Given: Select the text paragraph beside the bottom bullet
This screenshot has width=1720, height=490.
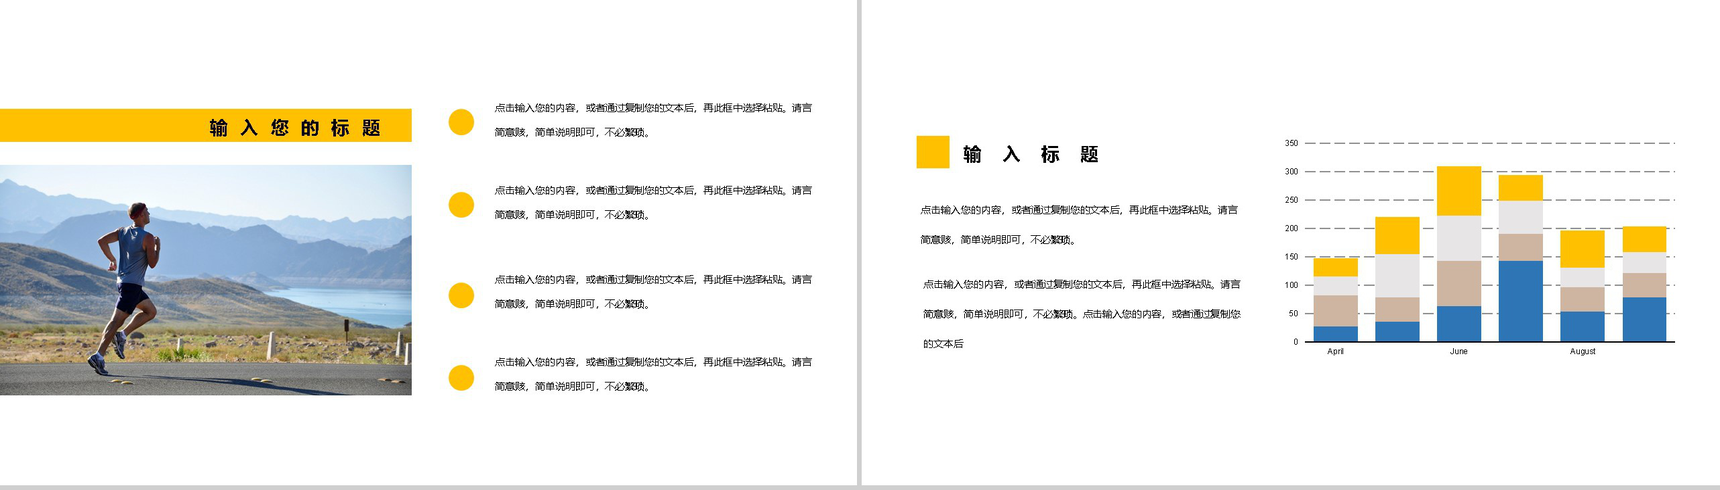Looking at the screenshot, I should (x=653, y=374).
